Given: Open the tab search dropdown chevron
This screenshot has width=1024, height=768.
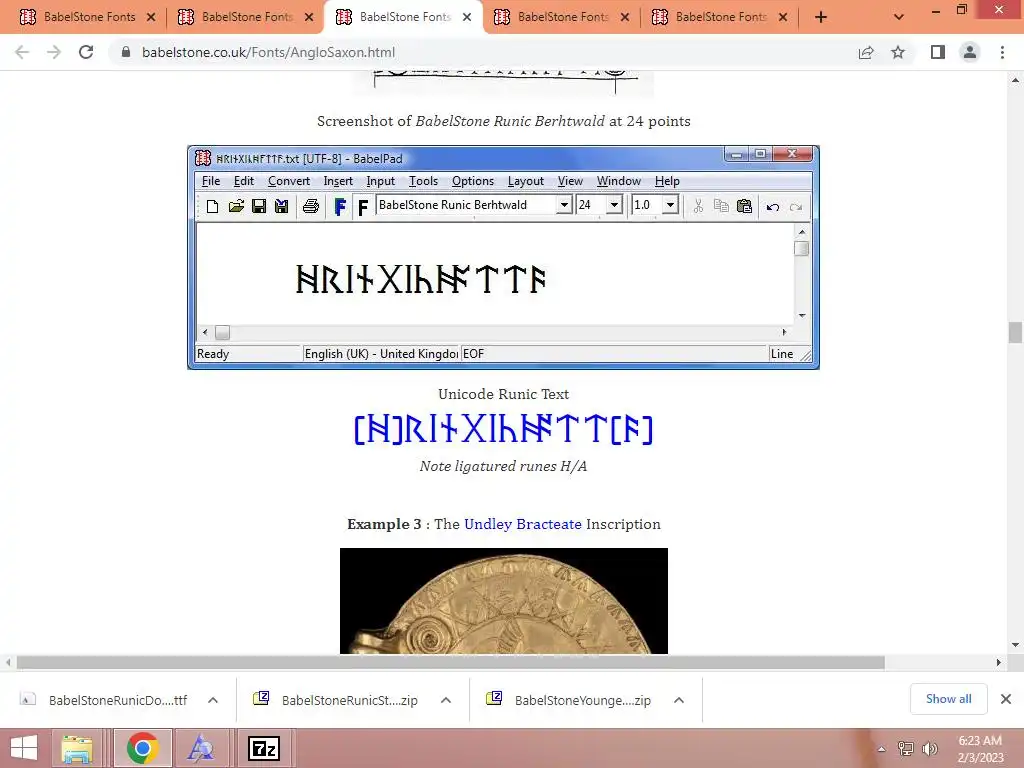Looking at the screenshot, I should (x=899, y=17).
